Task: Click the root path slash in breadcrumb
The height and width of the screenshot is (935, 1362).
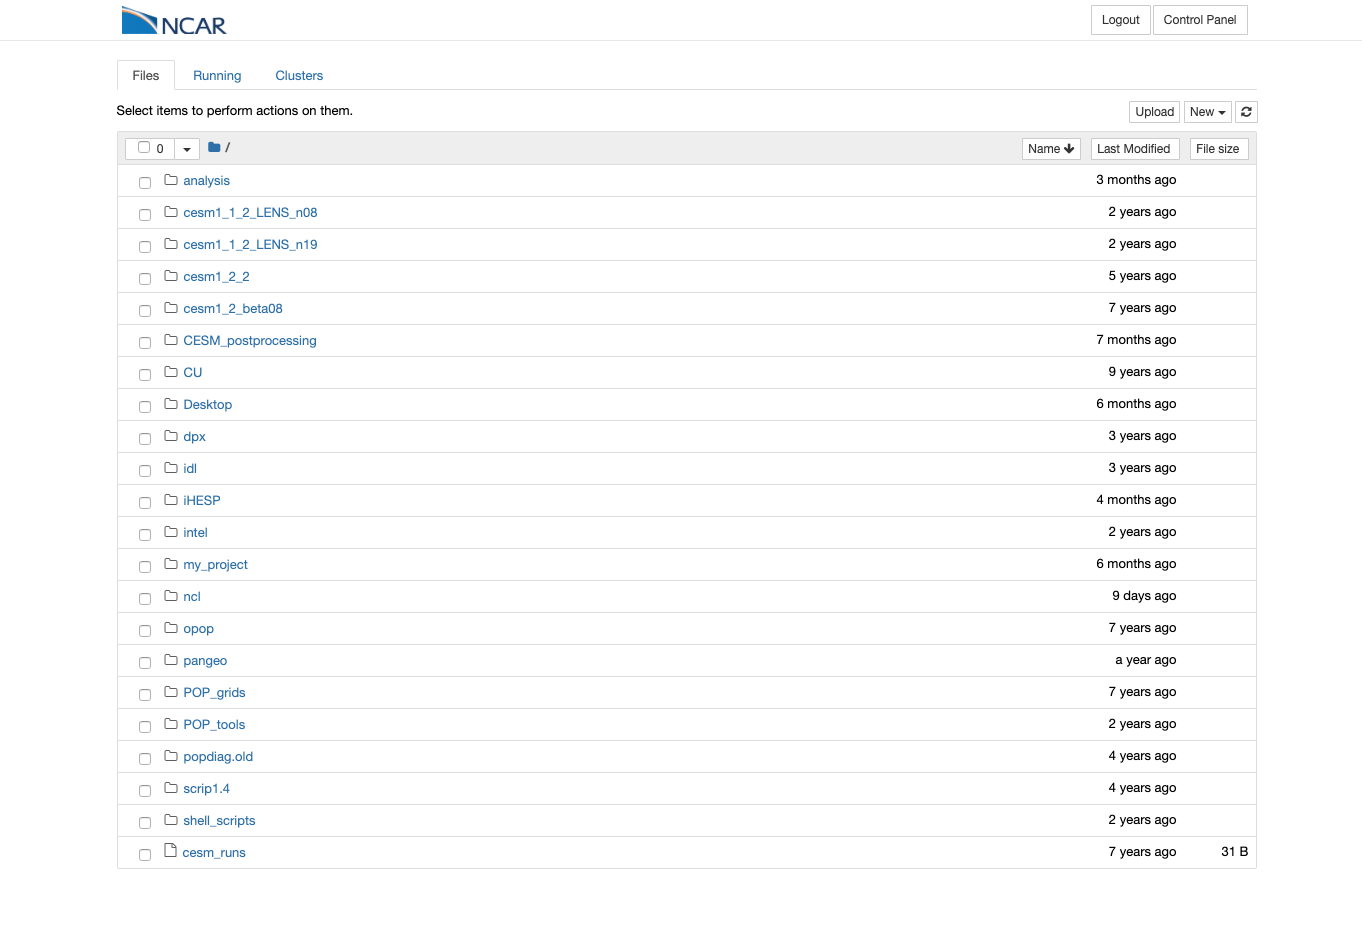Action: click(228, 148)
